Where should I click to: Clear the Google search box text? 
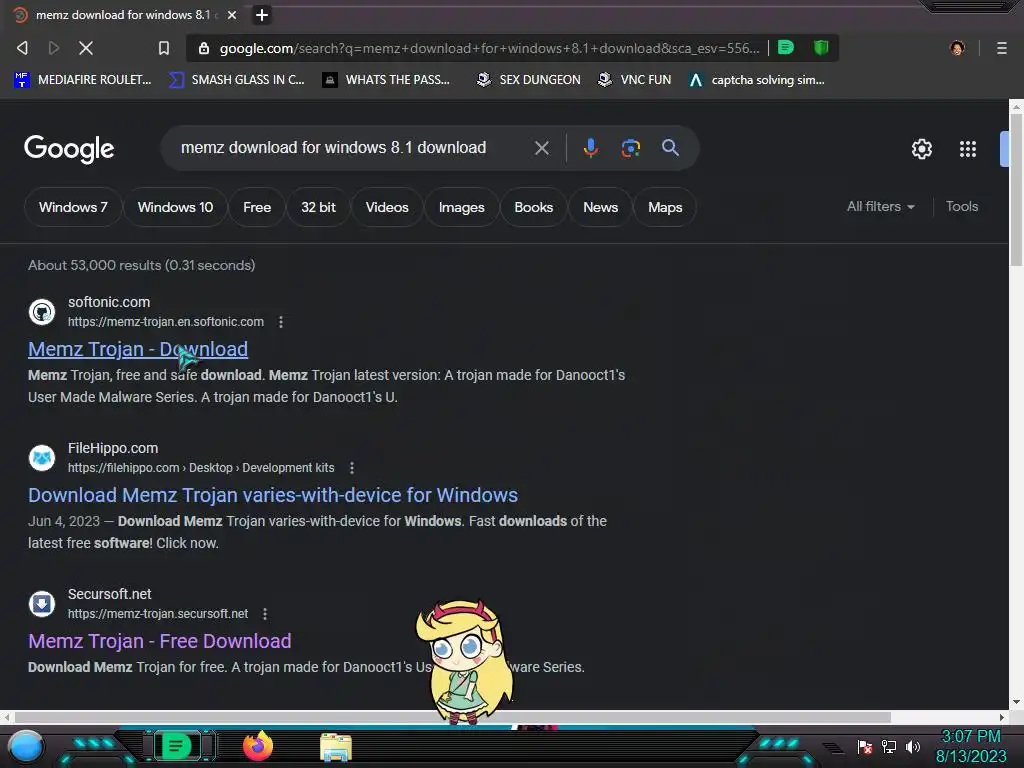[x=541, y=148]
